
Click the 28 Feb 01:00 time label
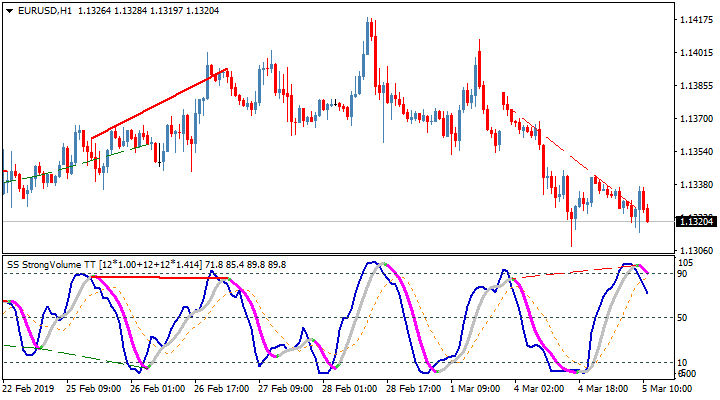pyautogui.click(x=347, y=387)
